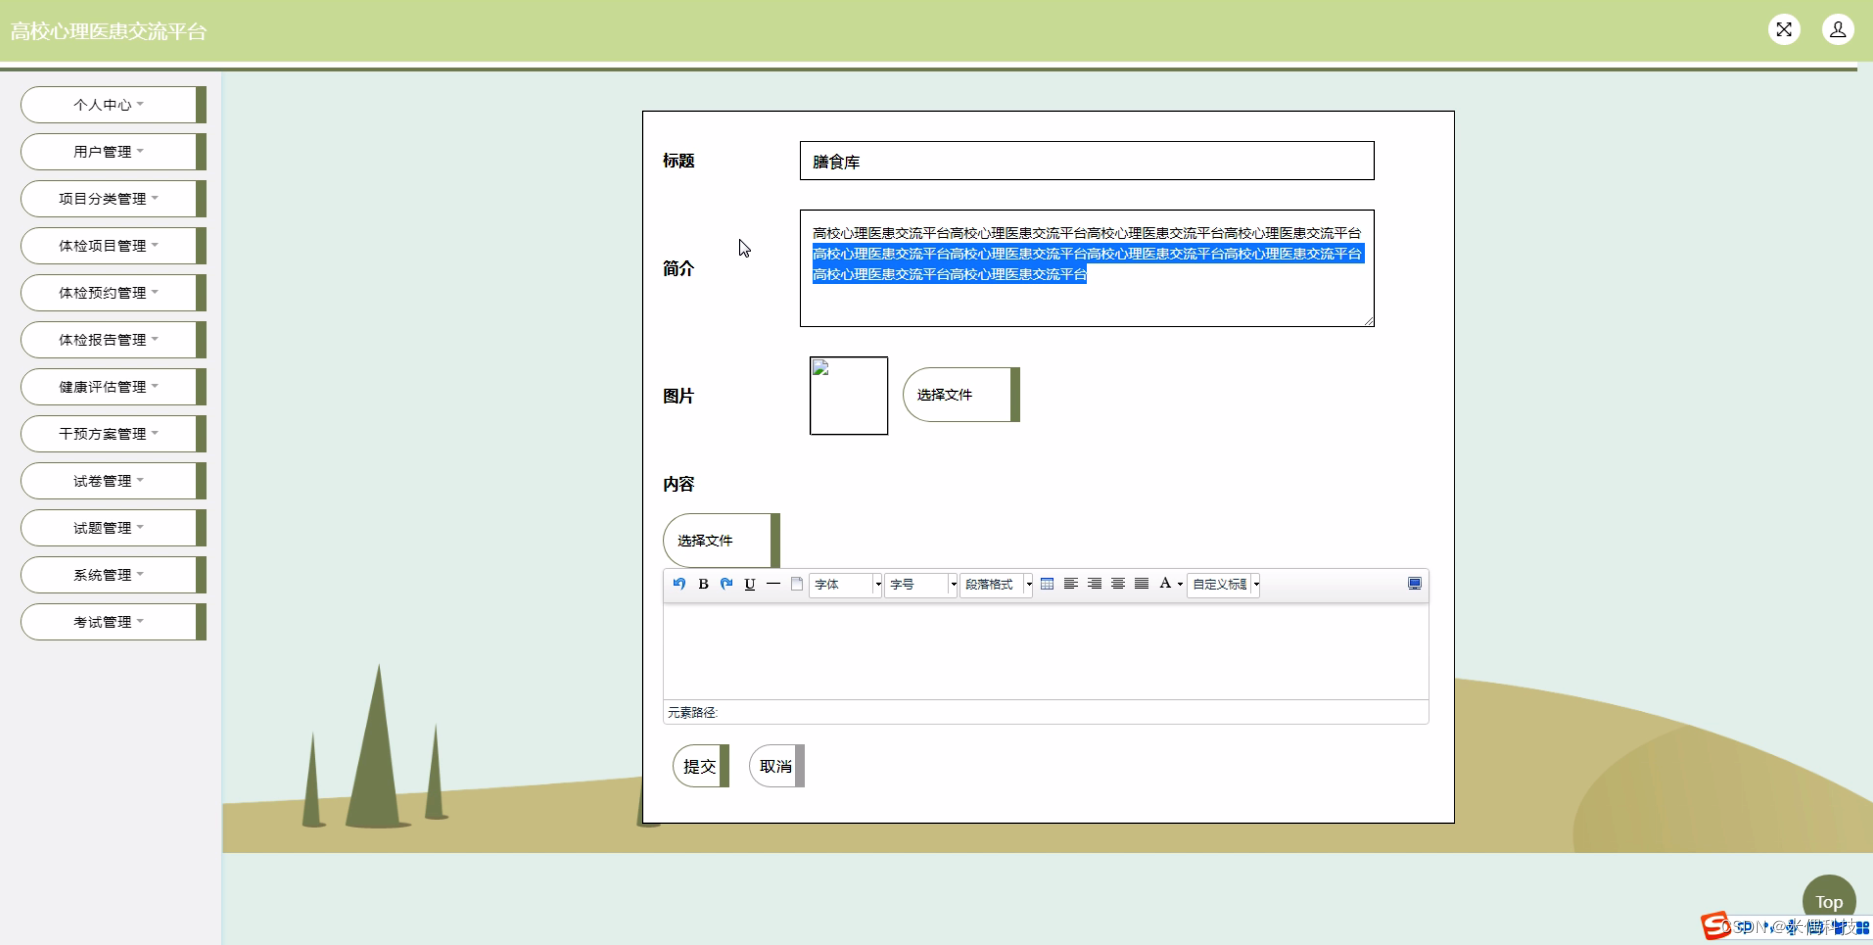Toggle editor fullscreen icon

(1415, 584)
